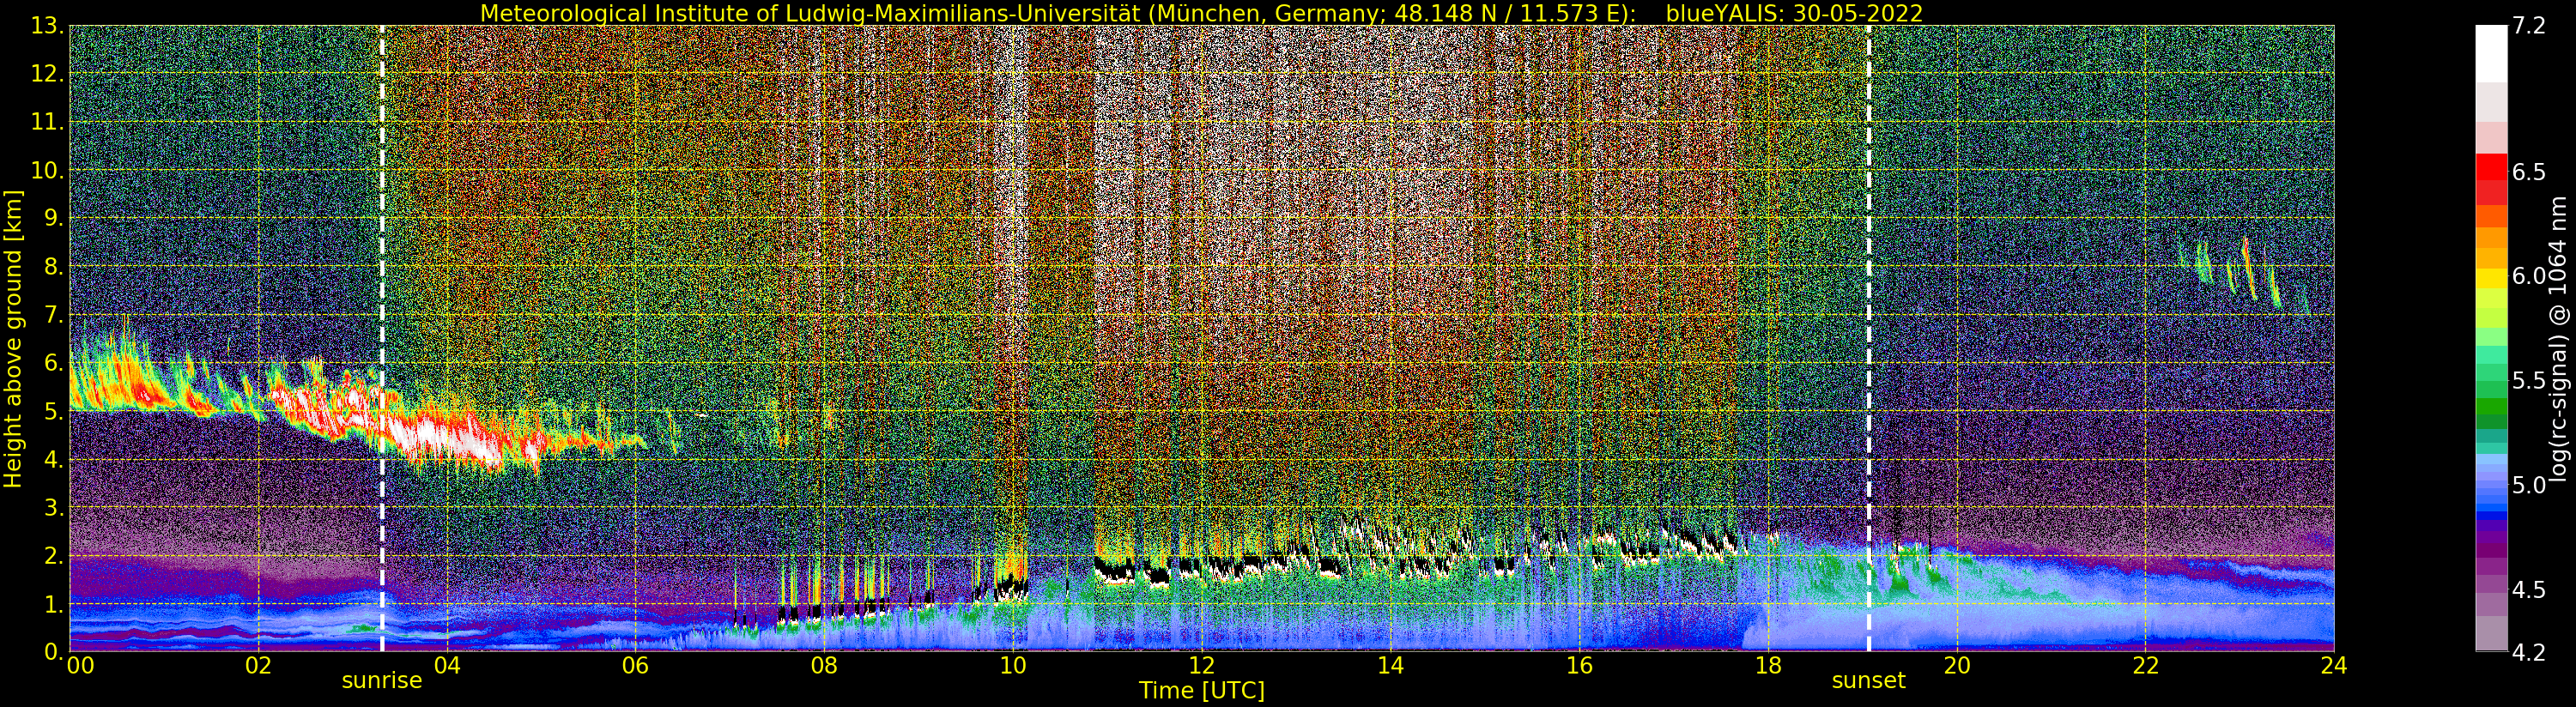Click the time axis tick label '22'
Screen dimensions: 2576x707
[x=2145, y=666]
